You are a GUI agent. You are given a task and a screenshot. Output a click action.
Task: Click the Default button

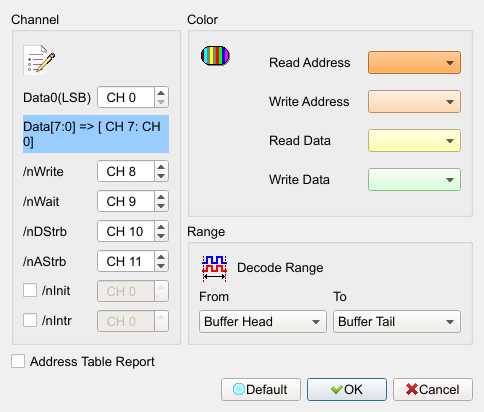261,389
